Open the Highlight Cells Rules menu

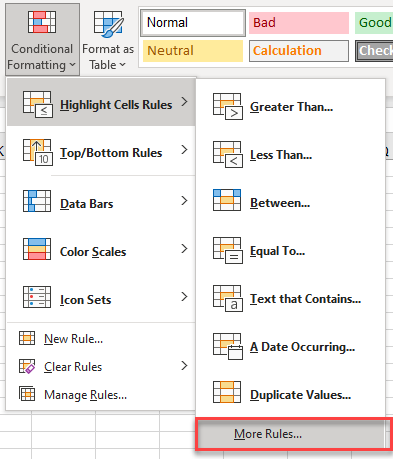point(101,102)
